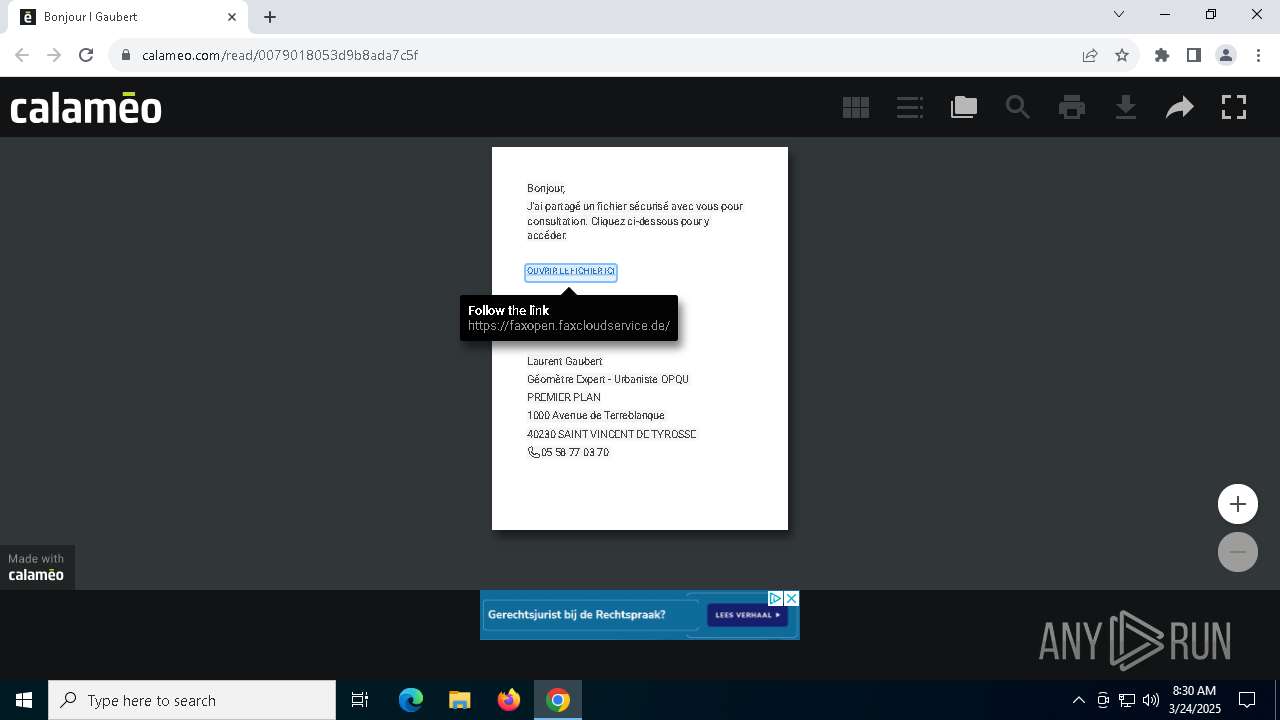This screenshot has height=720, width=1280.
Task: Click the LEES VERHAAL ad button
Action: [747, 615]
